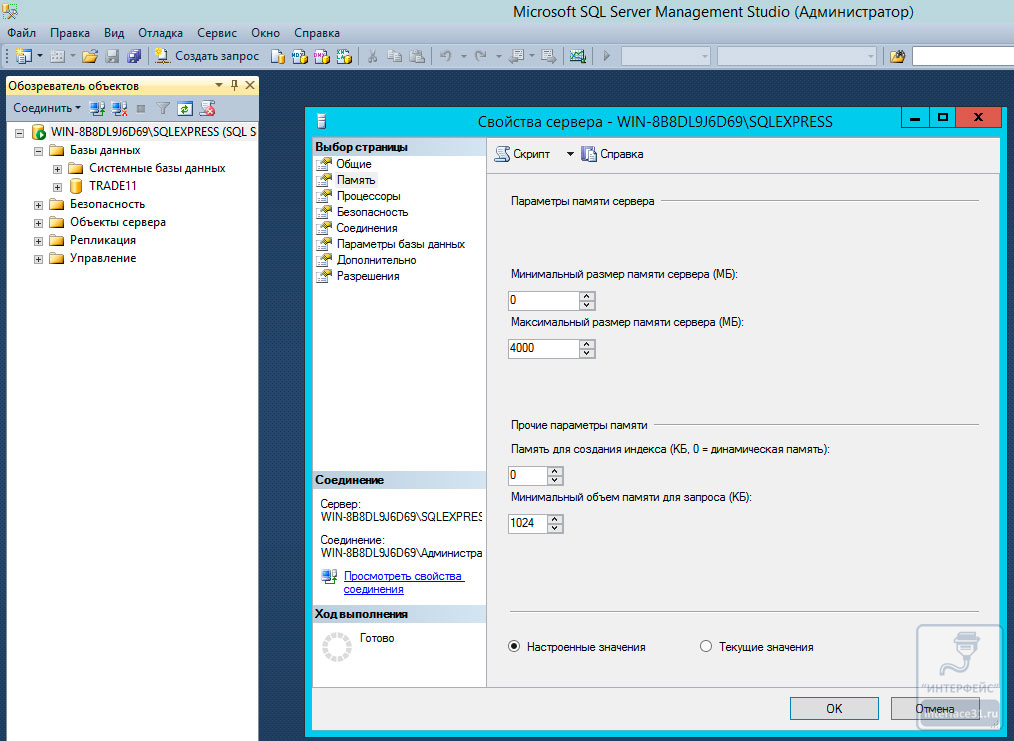Collapse the WIN-8B8DL9J6D69\SQLEXPRESS server node

(19, 133)
